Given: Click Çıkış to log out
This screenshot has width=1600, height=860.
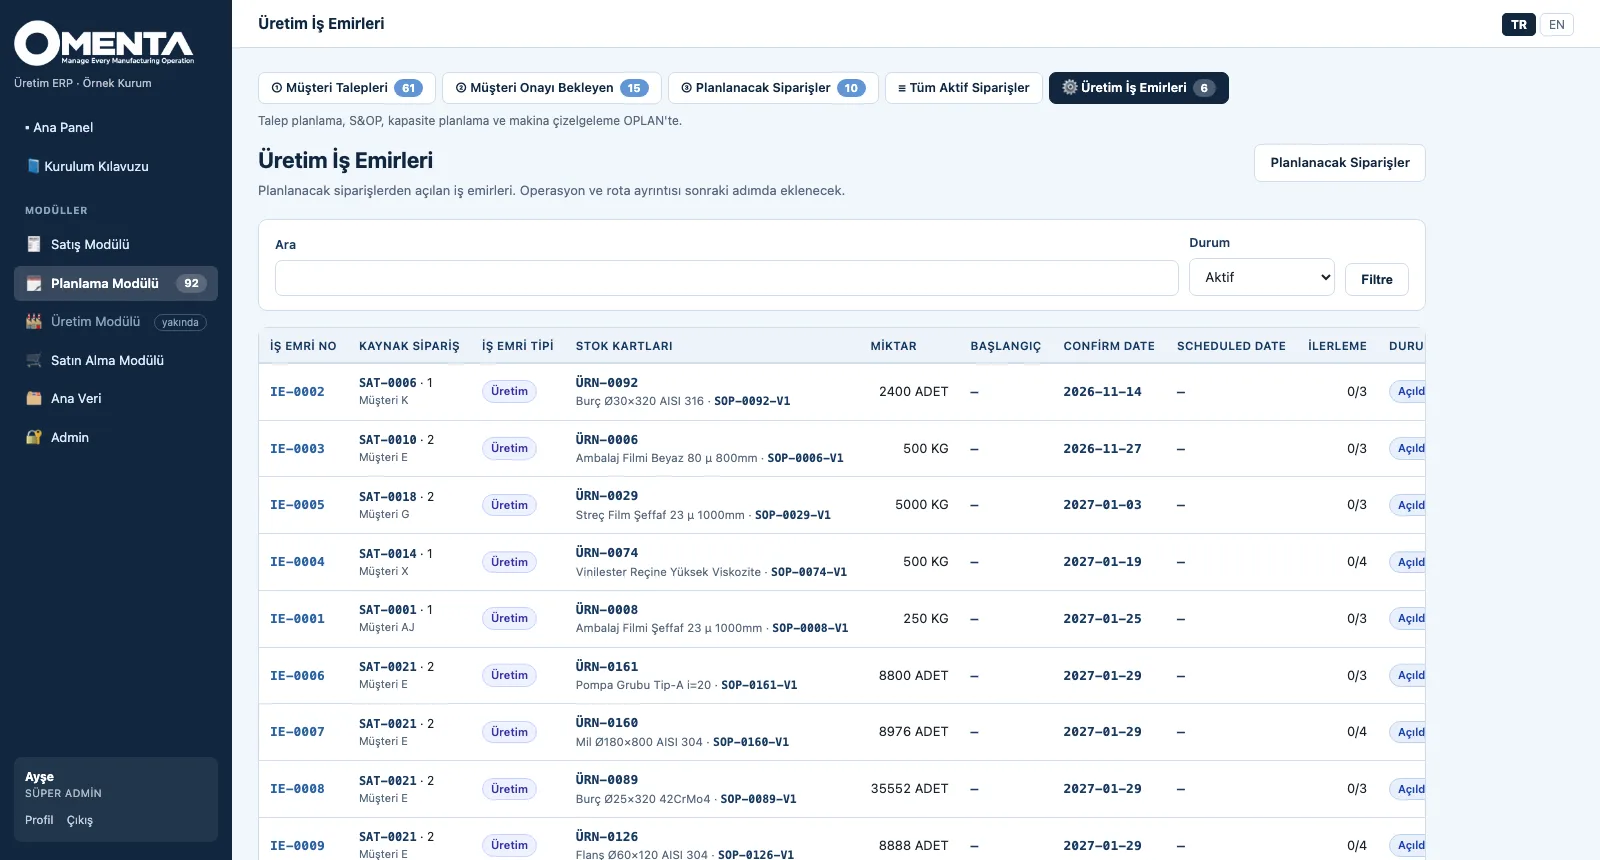Looking at the screenshot, I should point(80,820).
